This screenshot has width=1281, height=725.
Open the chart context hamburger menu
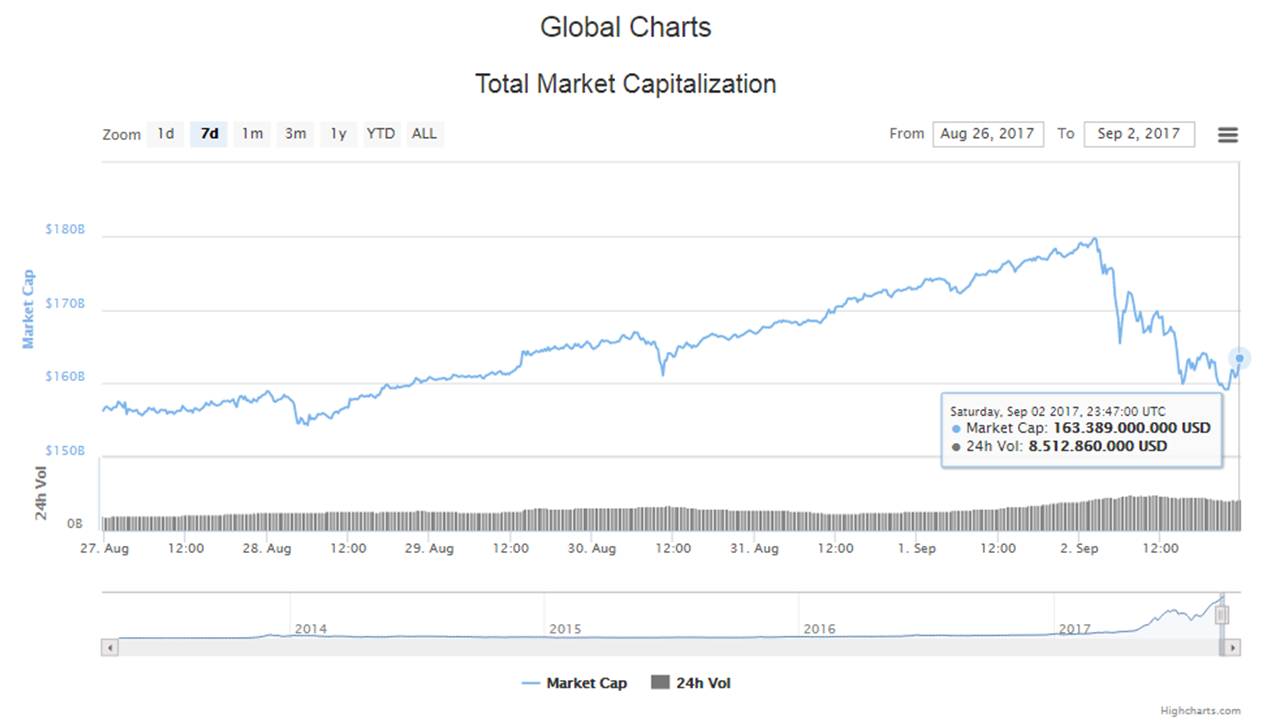click(x=1227, y=135)
